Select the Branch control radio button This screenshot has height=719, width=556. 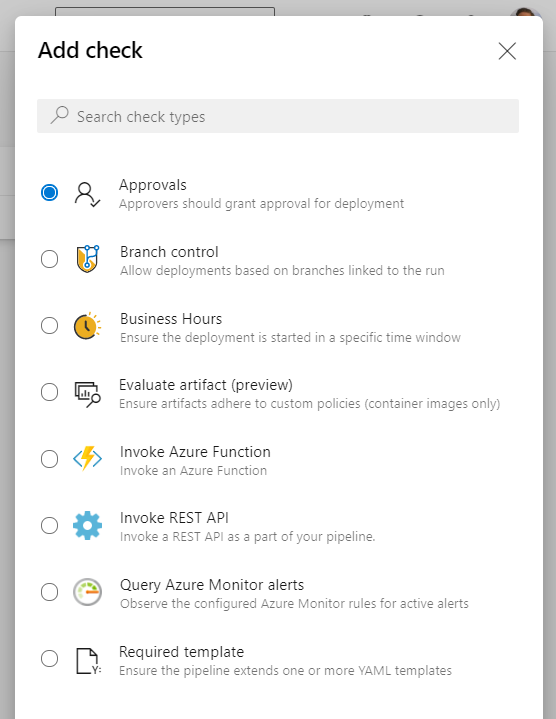50,259
